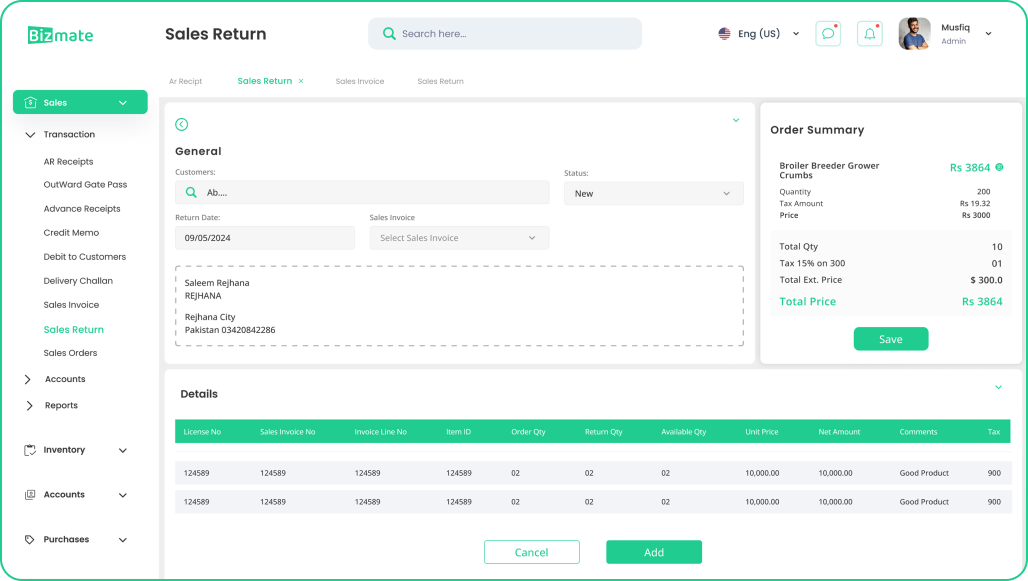Image resolution: width=1028 pixels, height=581 pixels.
Task: Click the Purchases tag icon
Action: pyautogui.click(x=30, y=540)
